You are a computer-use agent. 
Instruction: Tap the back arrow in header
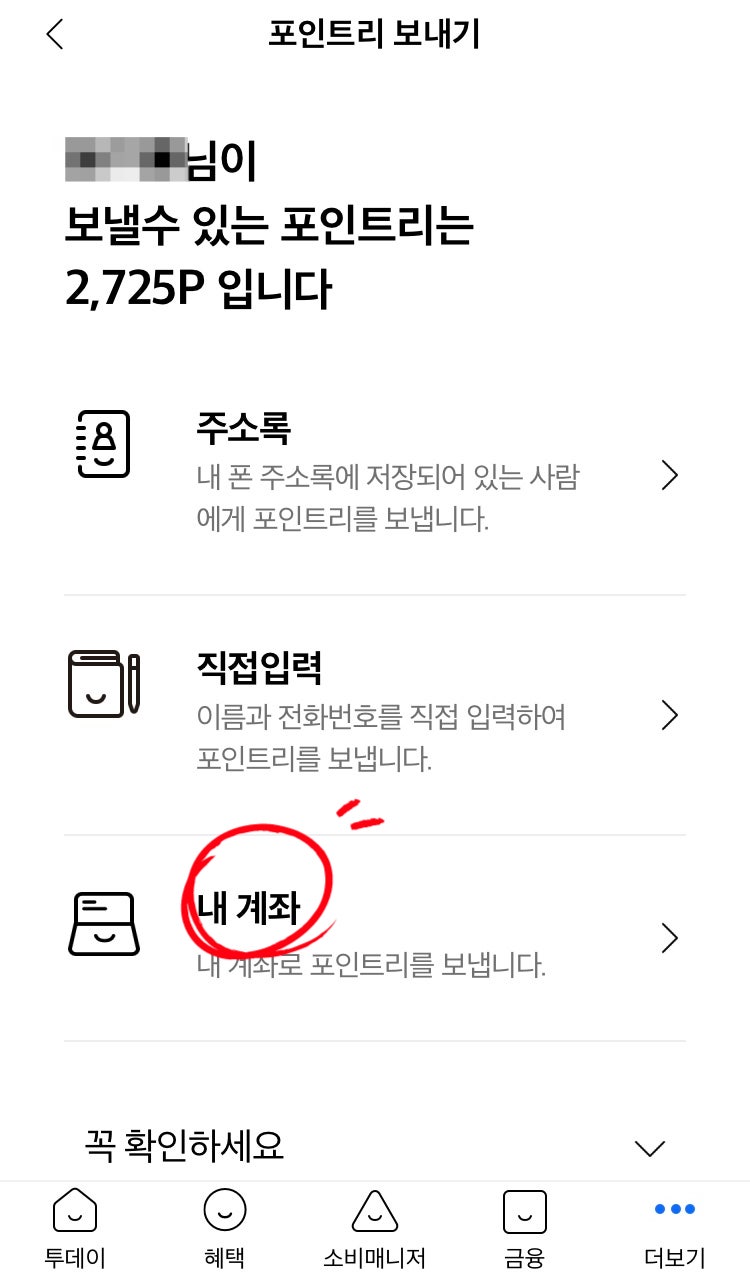pyautogui.click(x=54, y=34)
